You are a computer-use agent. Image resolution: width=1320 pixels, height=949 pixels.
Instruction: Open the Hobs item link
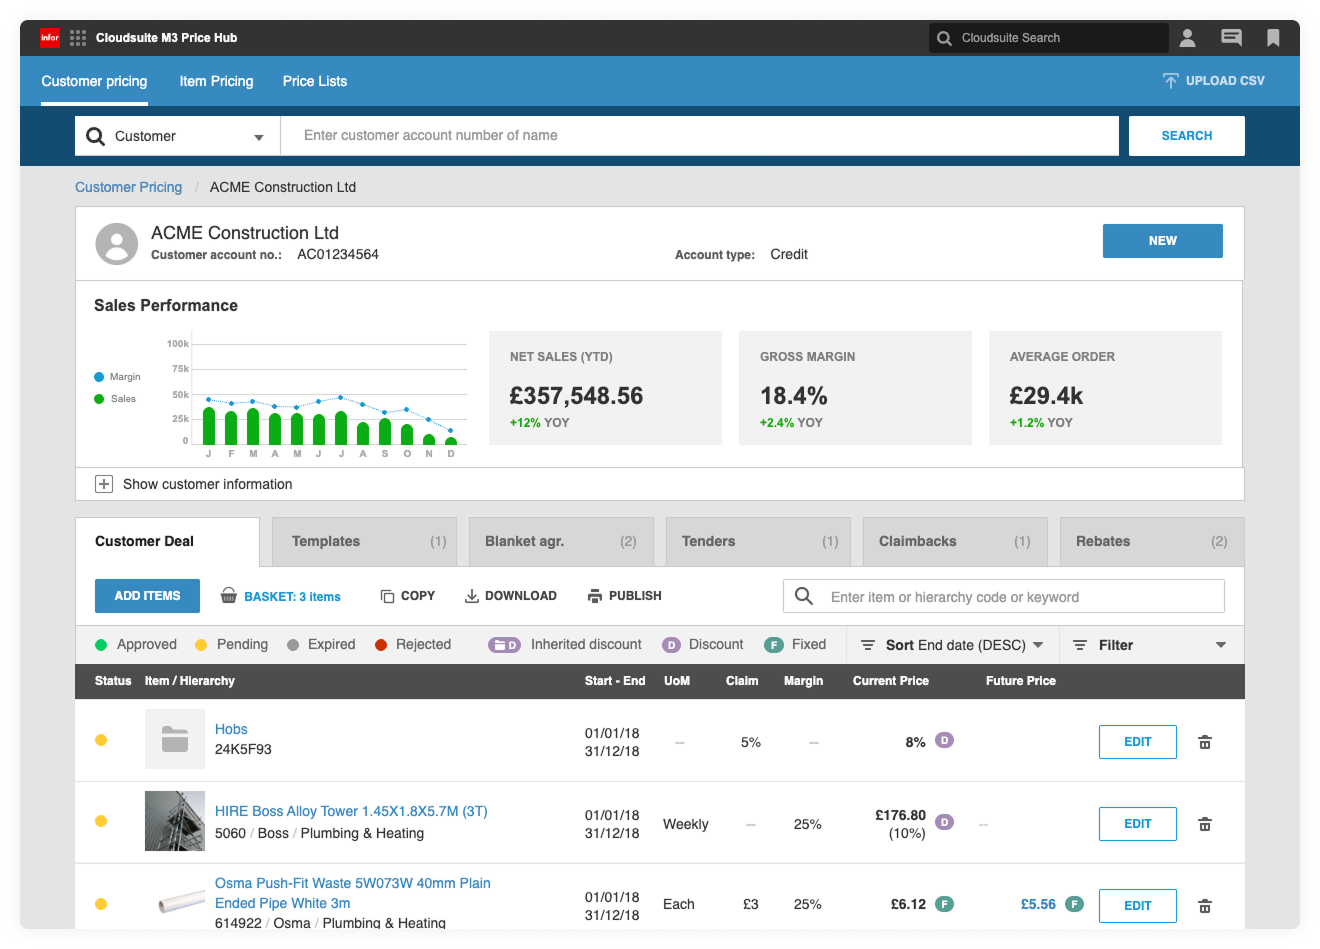[231, 729]
